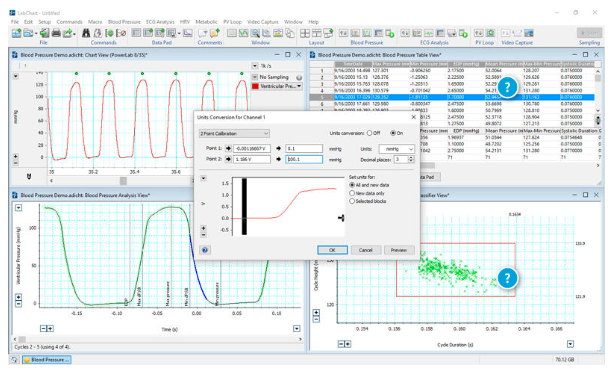Select Units conversion Off radio button

pyautogui.click(x=370, y=133)
